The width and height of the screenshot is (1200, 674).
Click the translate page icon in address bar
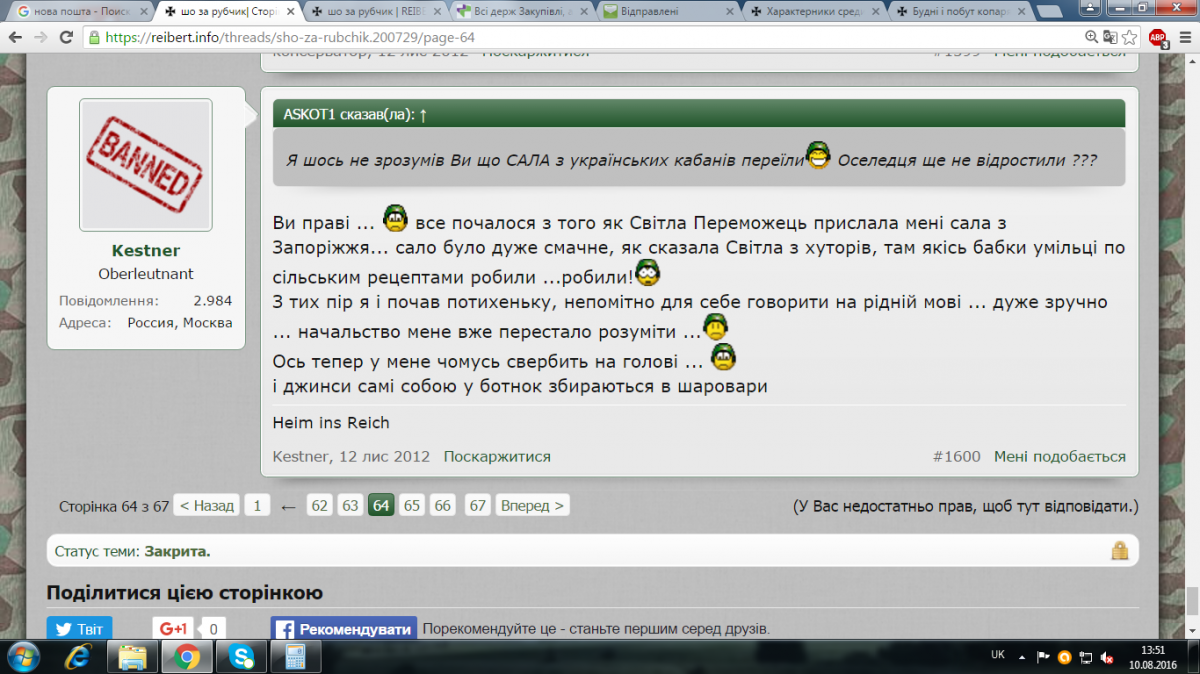click(1110, 37)
